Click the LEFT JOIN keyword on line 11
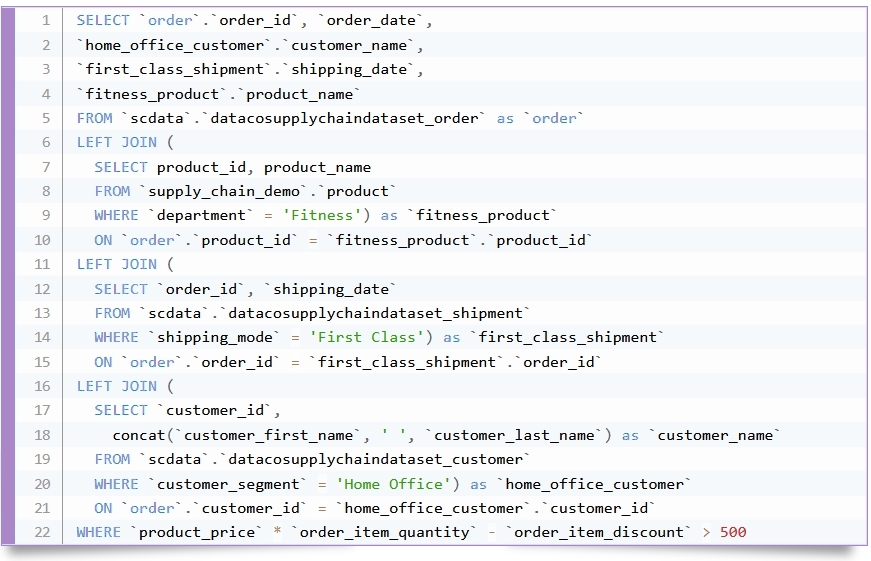 (x=117, y=264)
